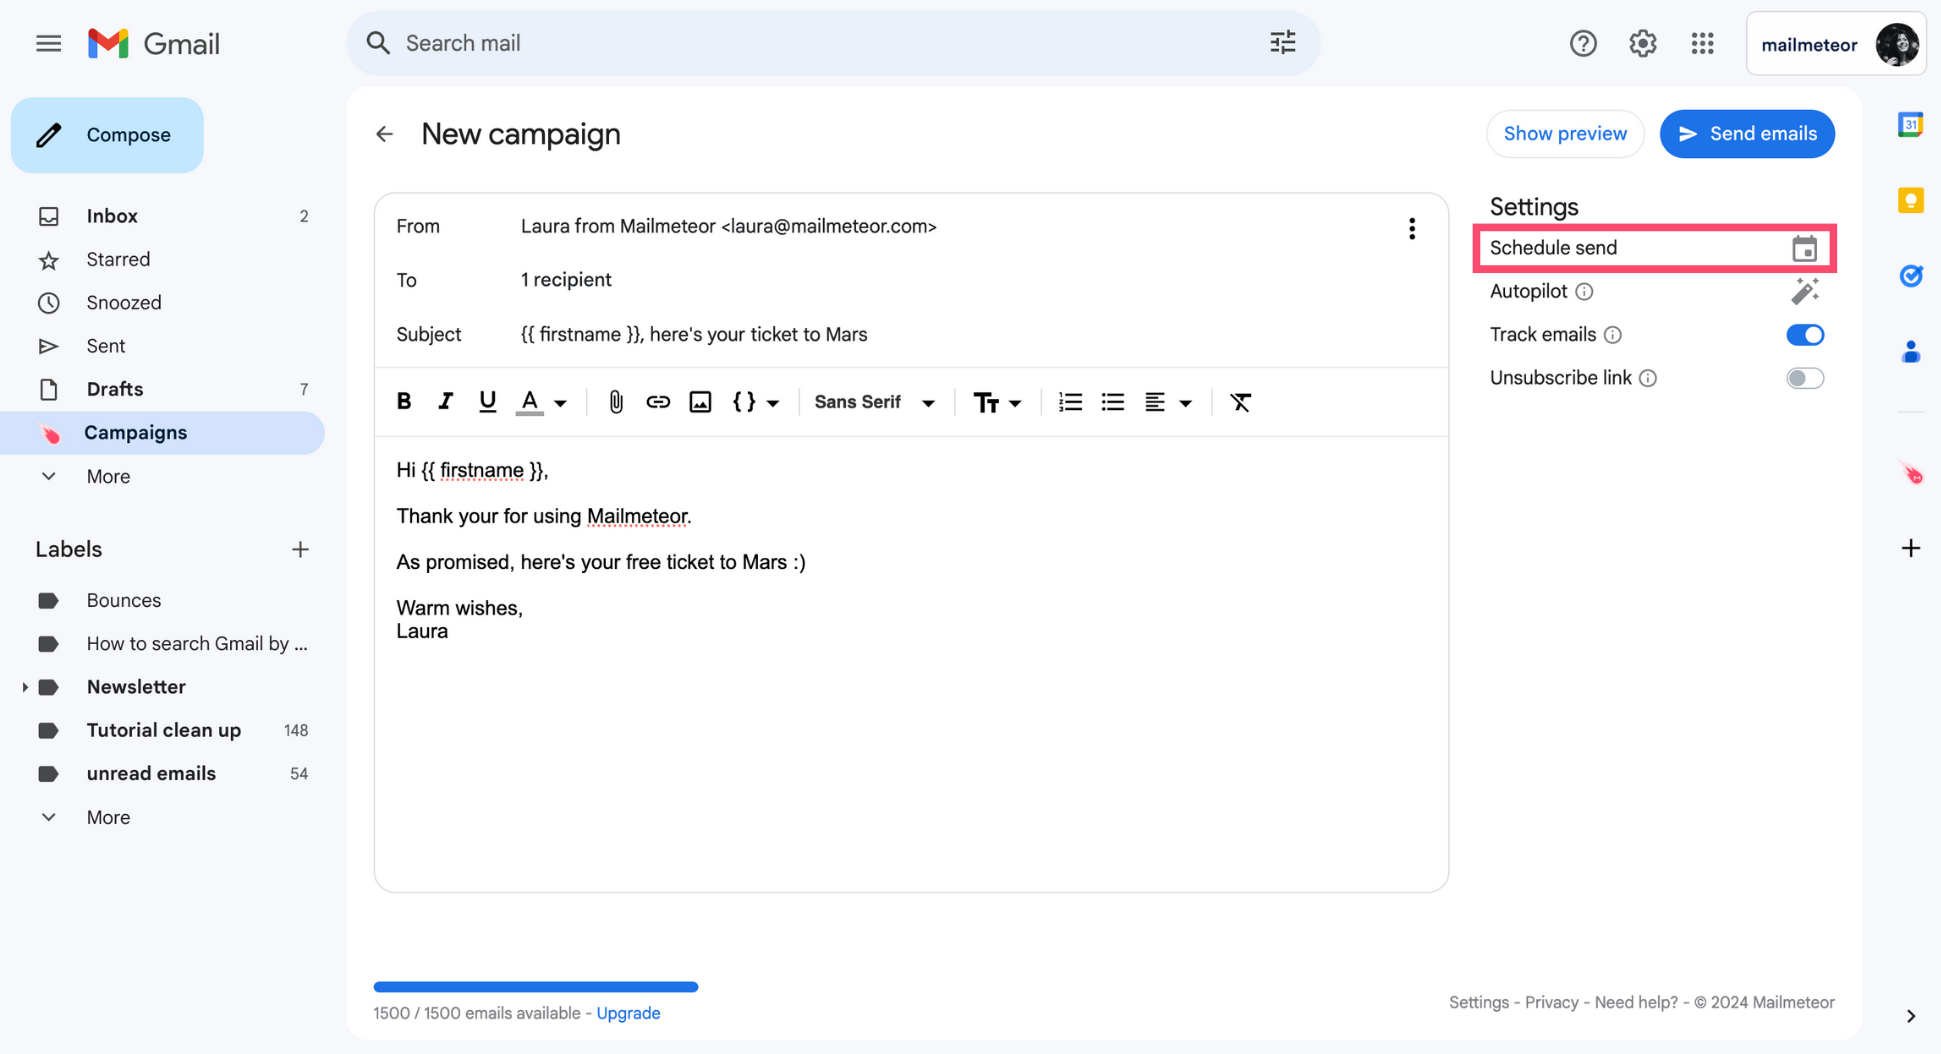Apply Italic formatting in the editor toolbar

[445, 402]
